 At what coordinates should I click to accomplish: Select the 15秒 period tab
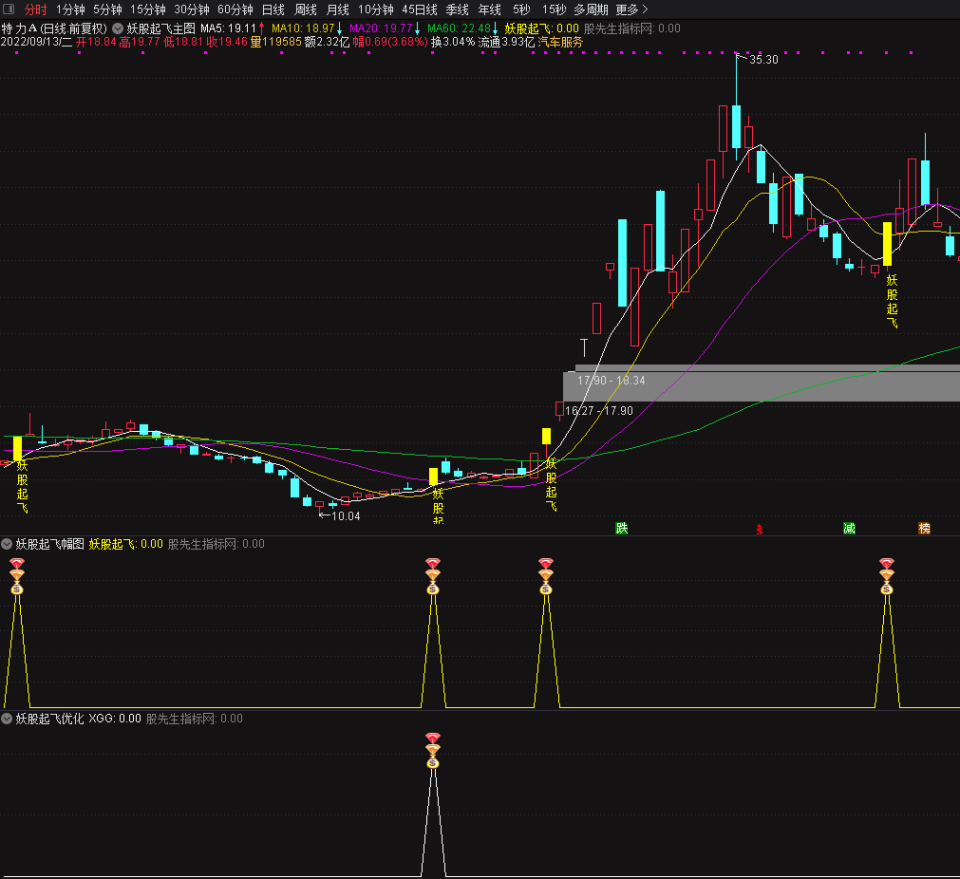554,10
